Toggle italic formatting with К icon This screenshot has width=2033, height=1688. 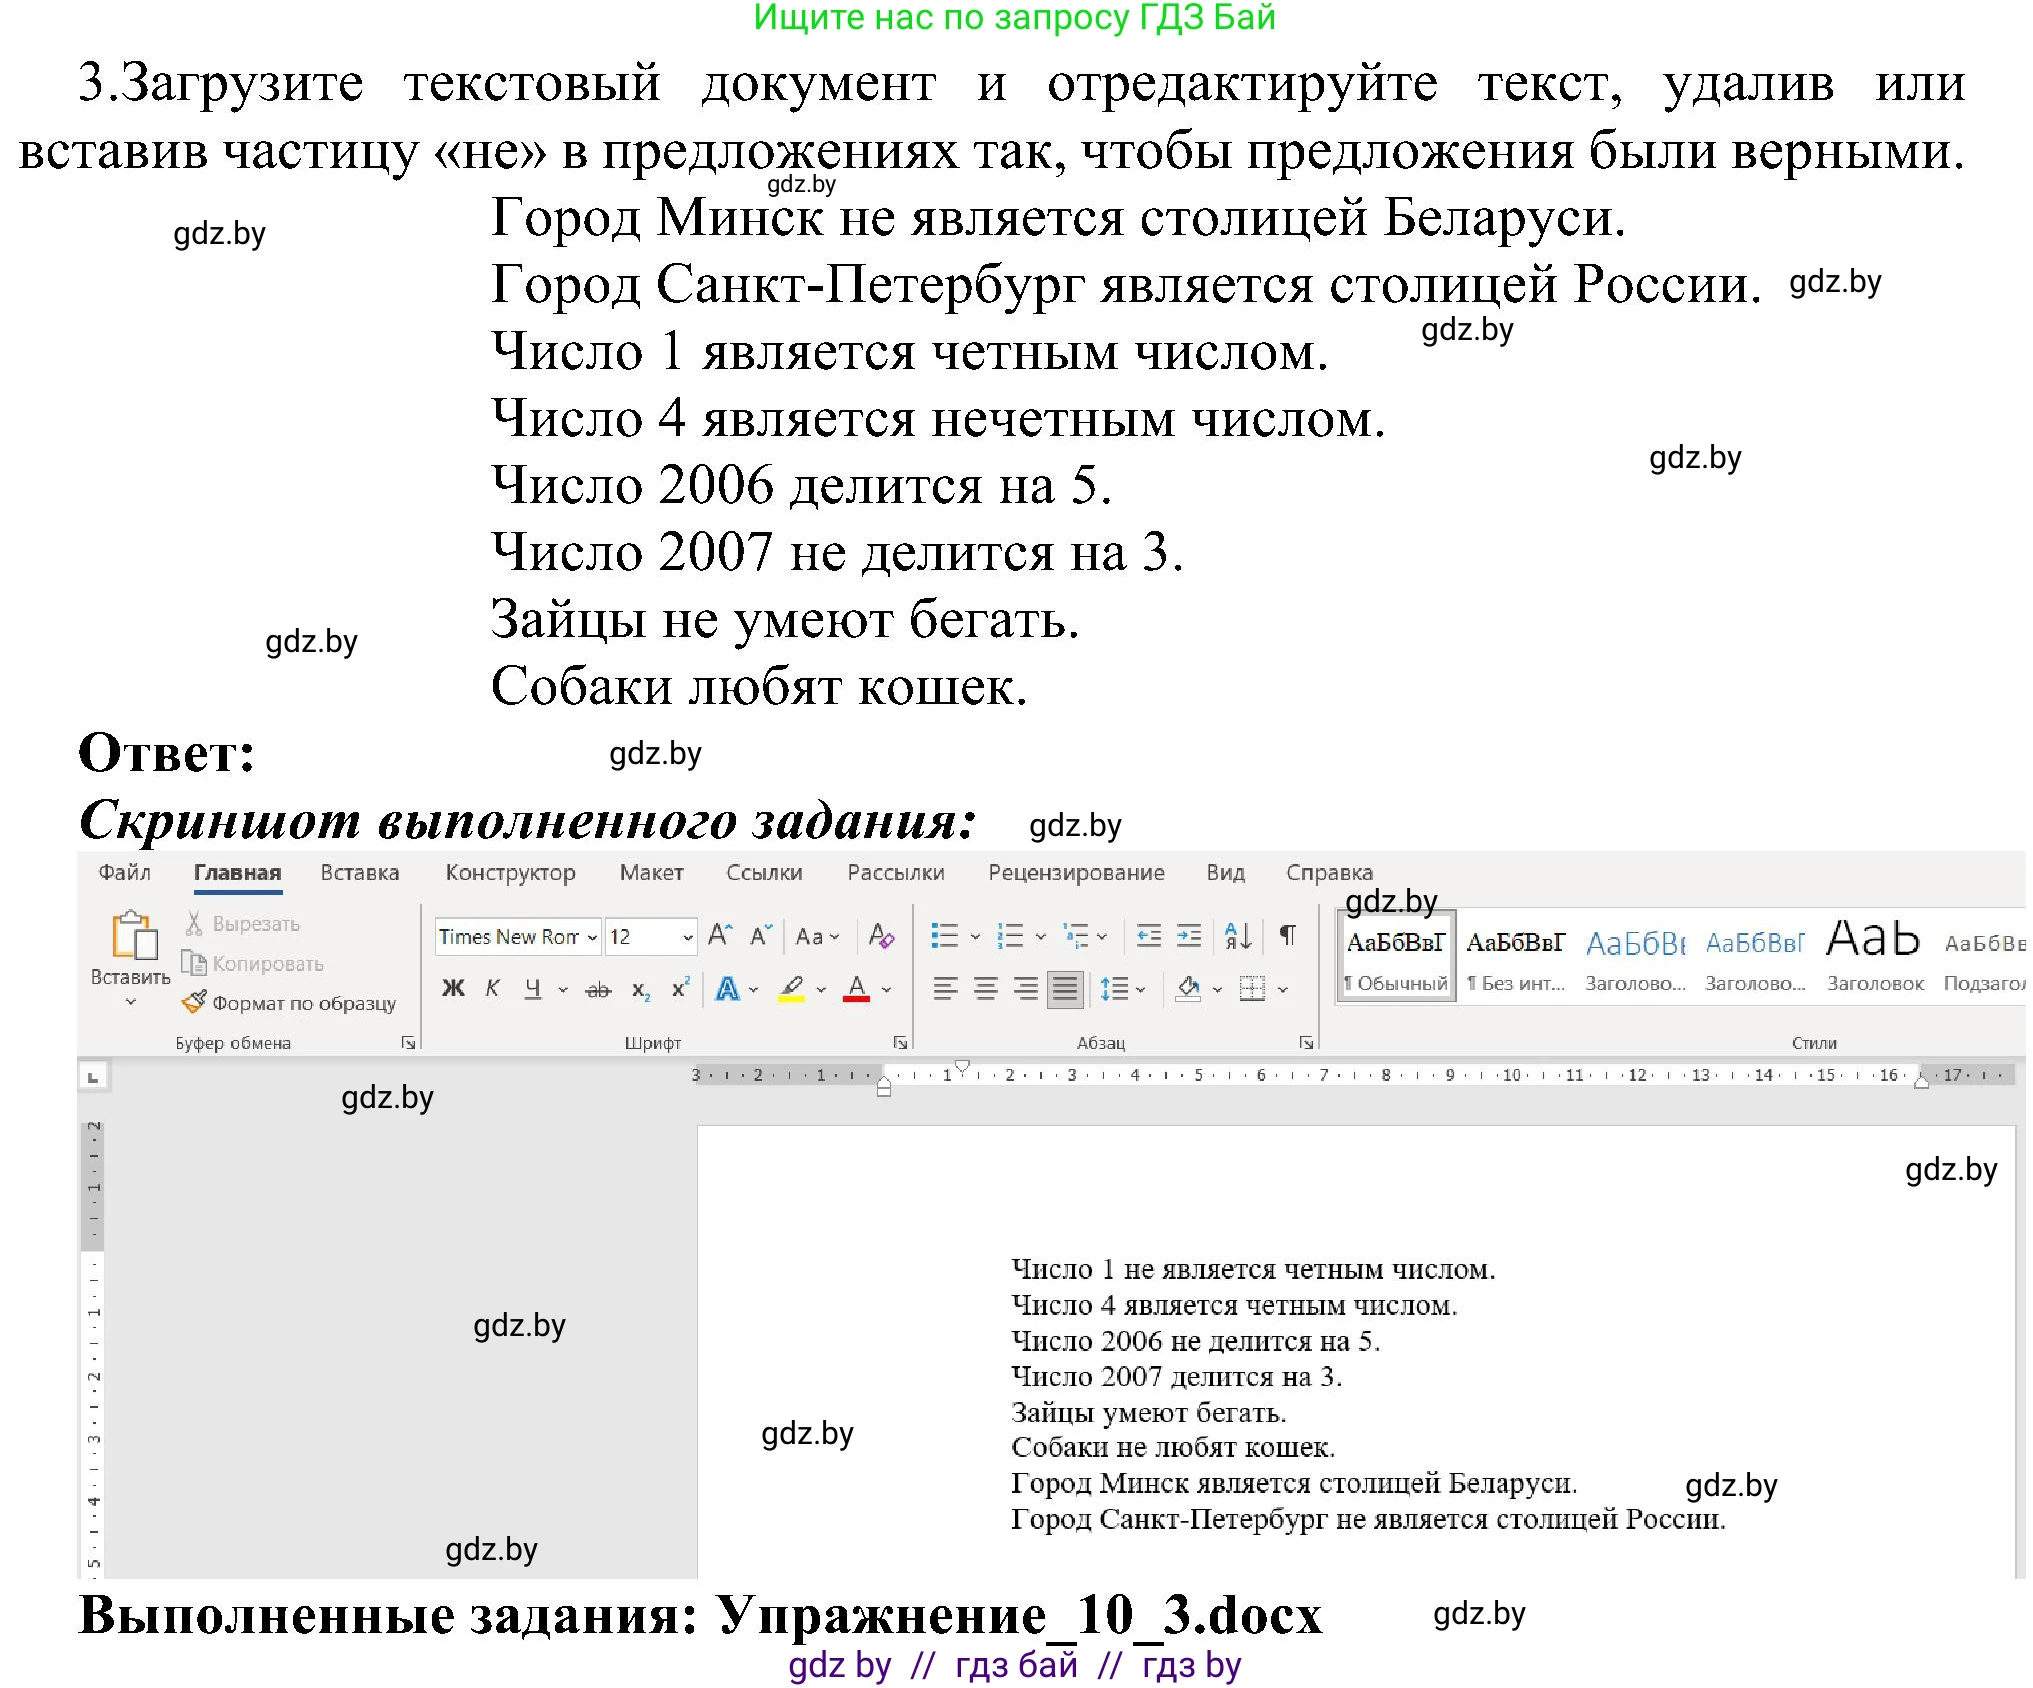coord(491,988)
